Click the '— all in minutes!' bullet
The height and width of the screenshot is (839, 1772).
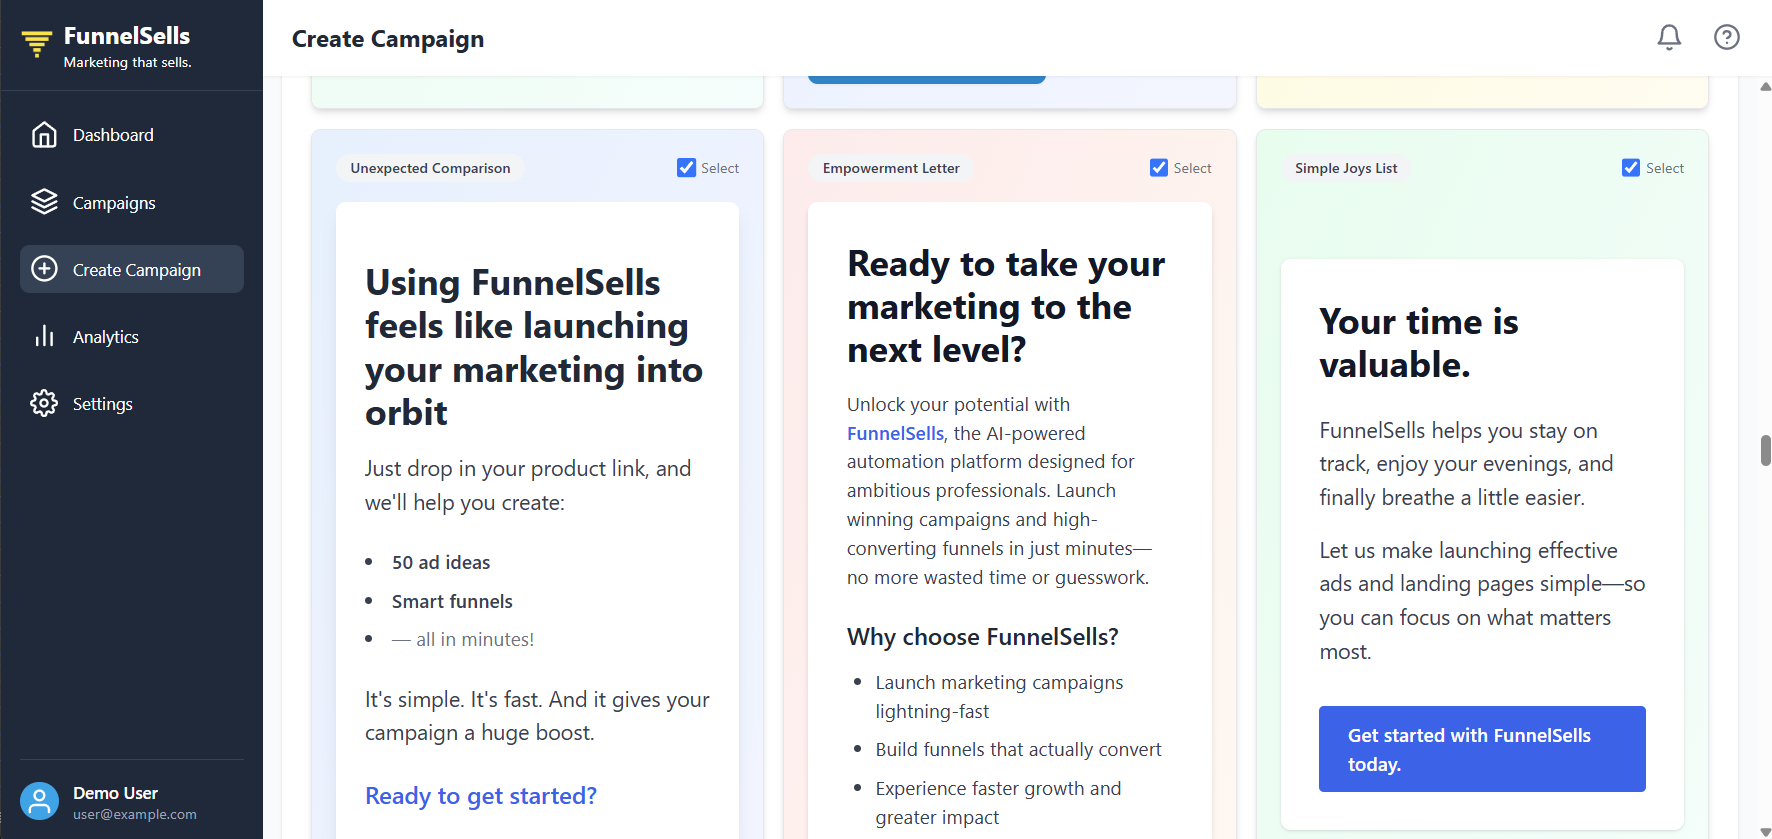click(463, 639)
